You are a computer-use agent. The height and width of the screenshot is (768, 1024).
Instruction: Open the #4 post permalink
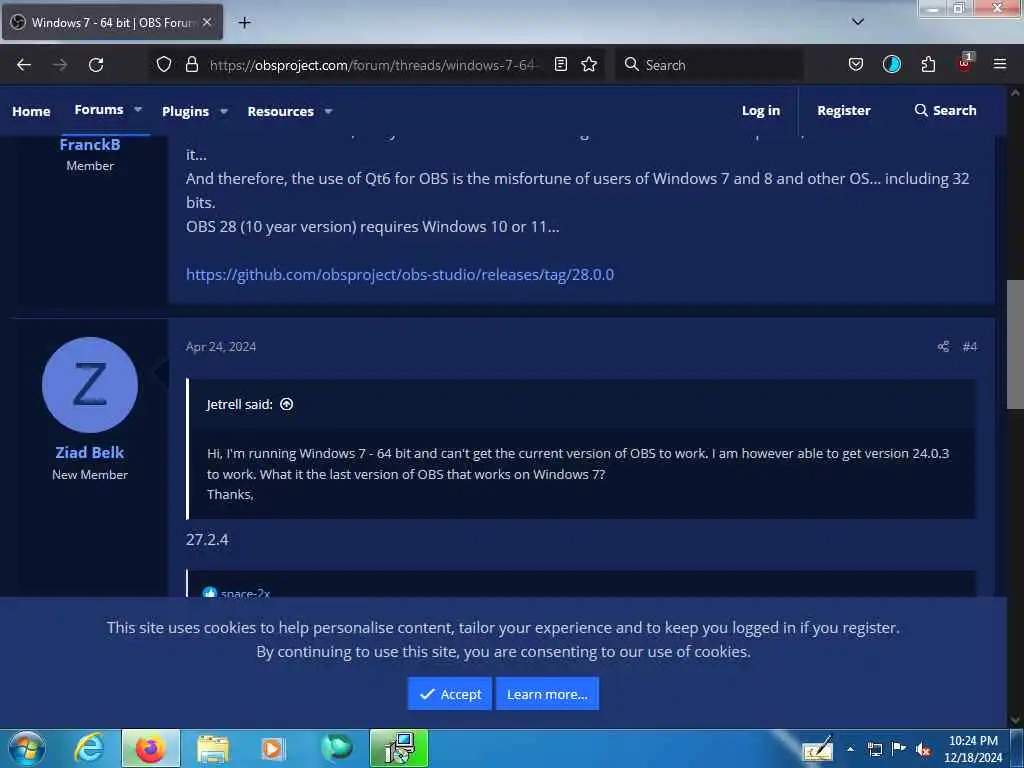pos(969,347)
